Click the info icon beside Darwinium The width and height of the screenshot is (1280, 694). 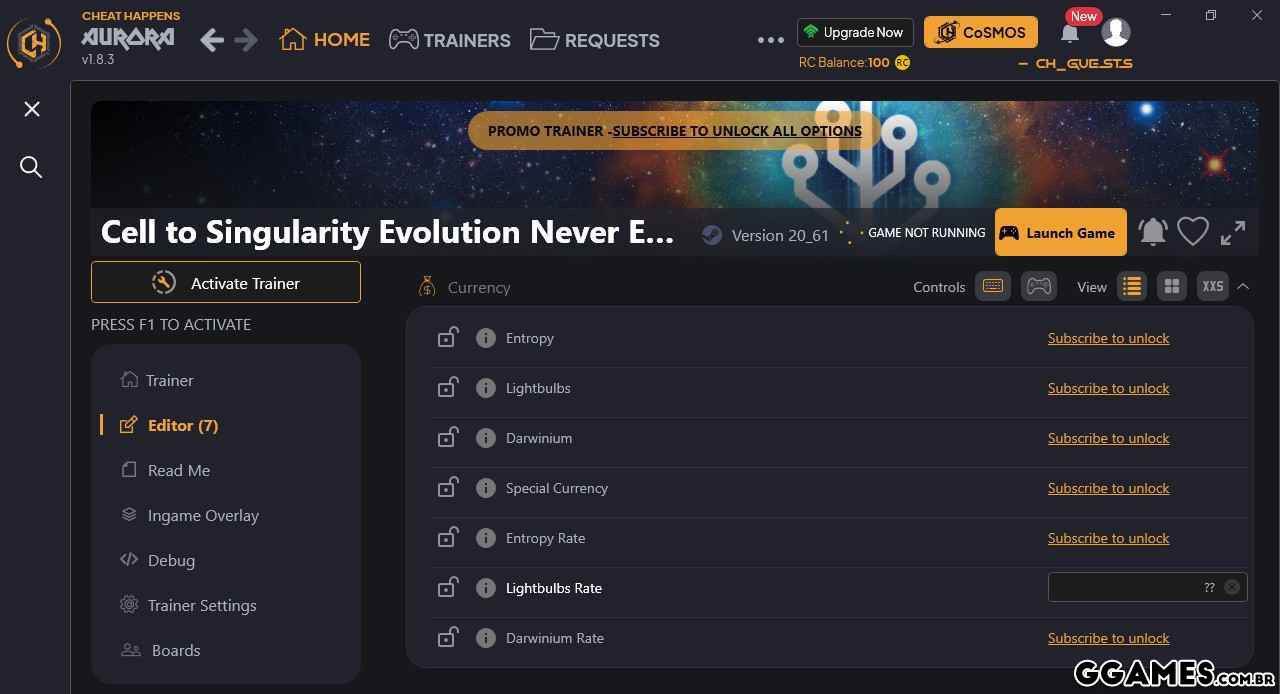click(486, 438)
